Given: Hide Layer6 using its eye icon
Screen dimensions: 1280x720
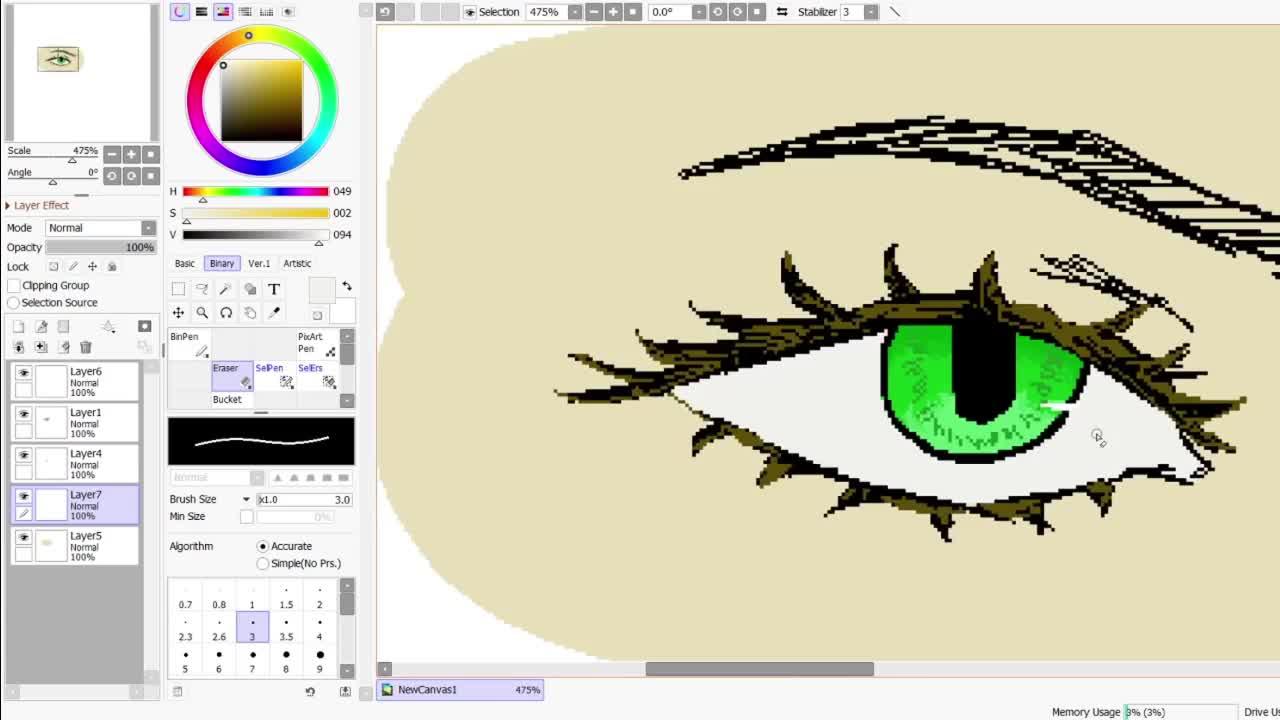Looking at the screenshot, I should [24, 372].
